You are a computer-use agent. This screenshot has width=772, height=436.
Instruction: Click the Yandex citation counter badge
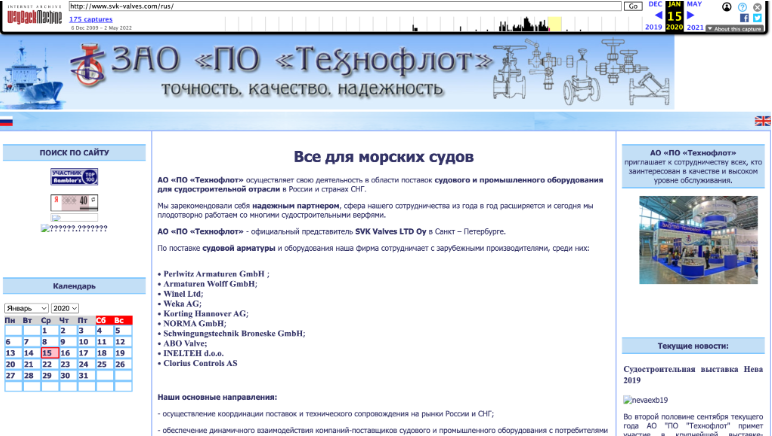74,202
